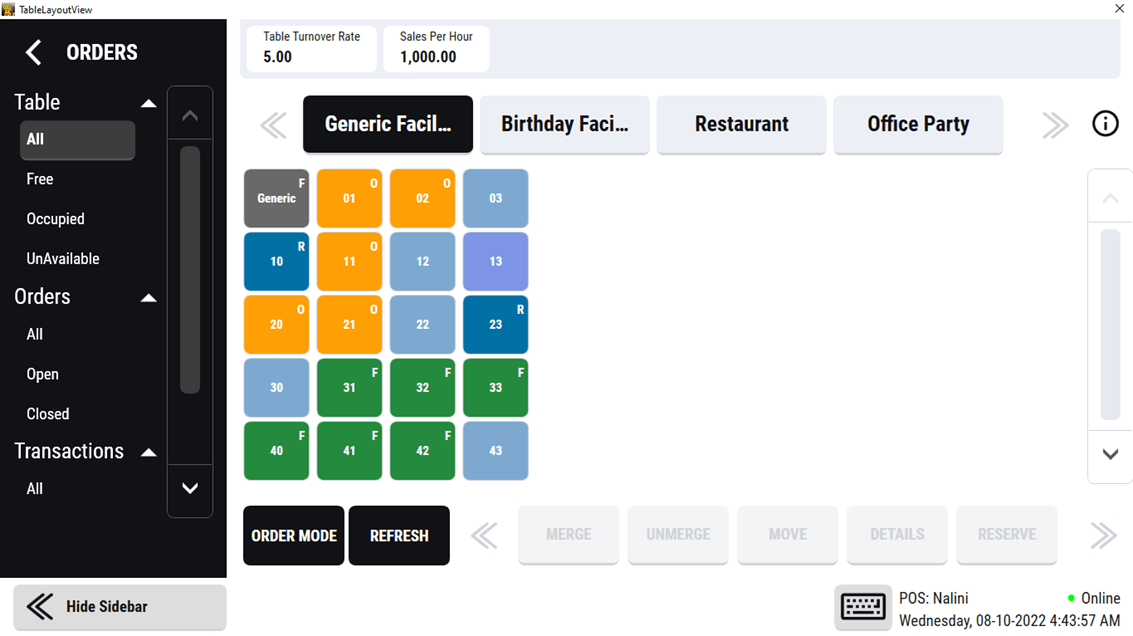Open the Office Party facility tab
The image size is (1133, 636).
[918, 124]
